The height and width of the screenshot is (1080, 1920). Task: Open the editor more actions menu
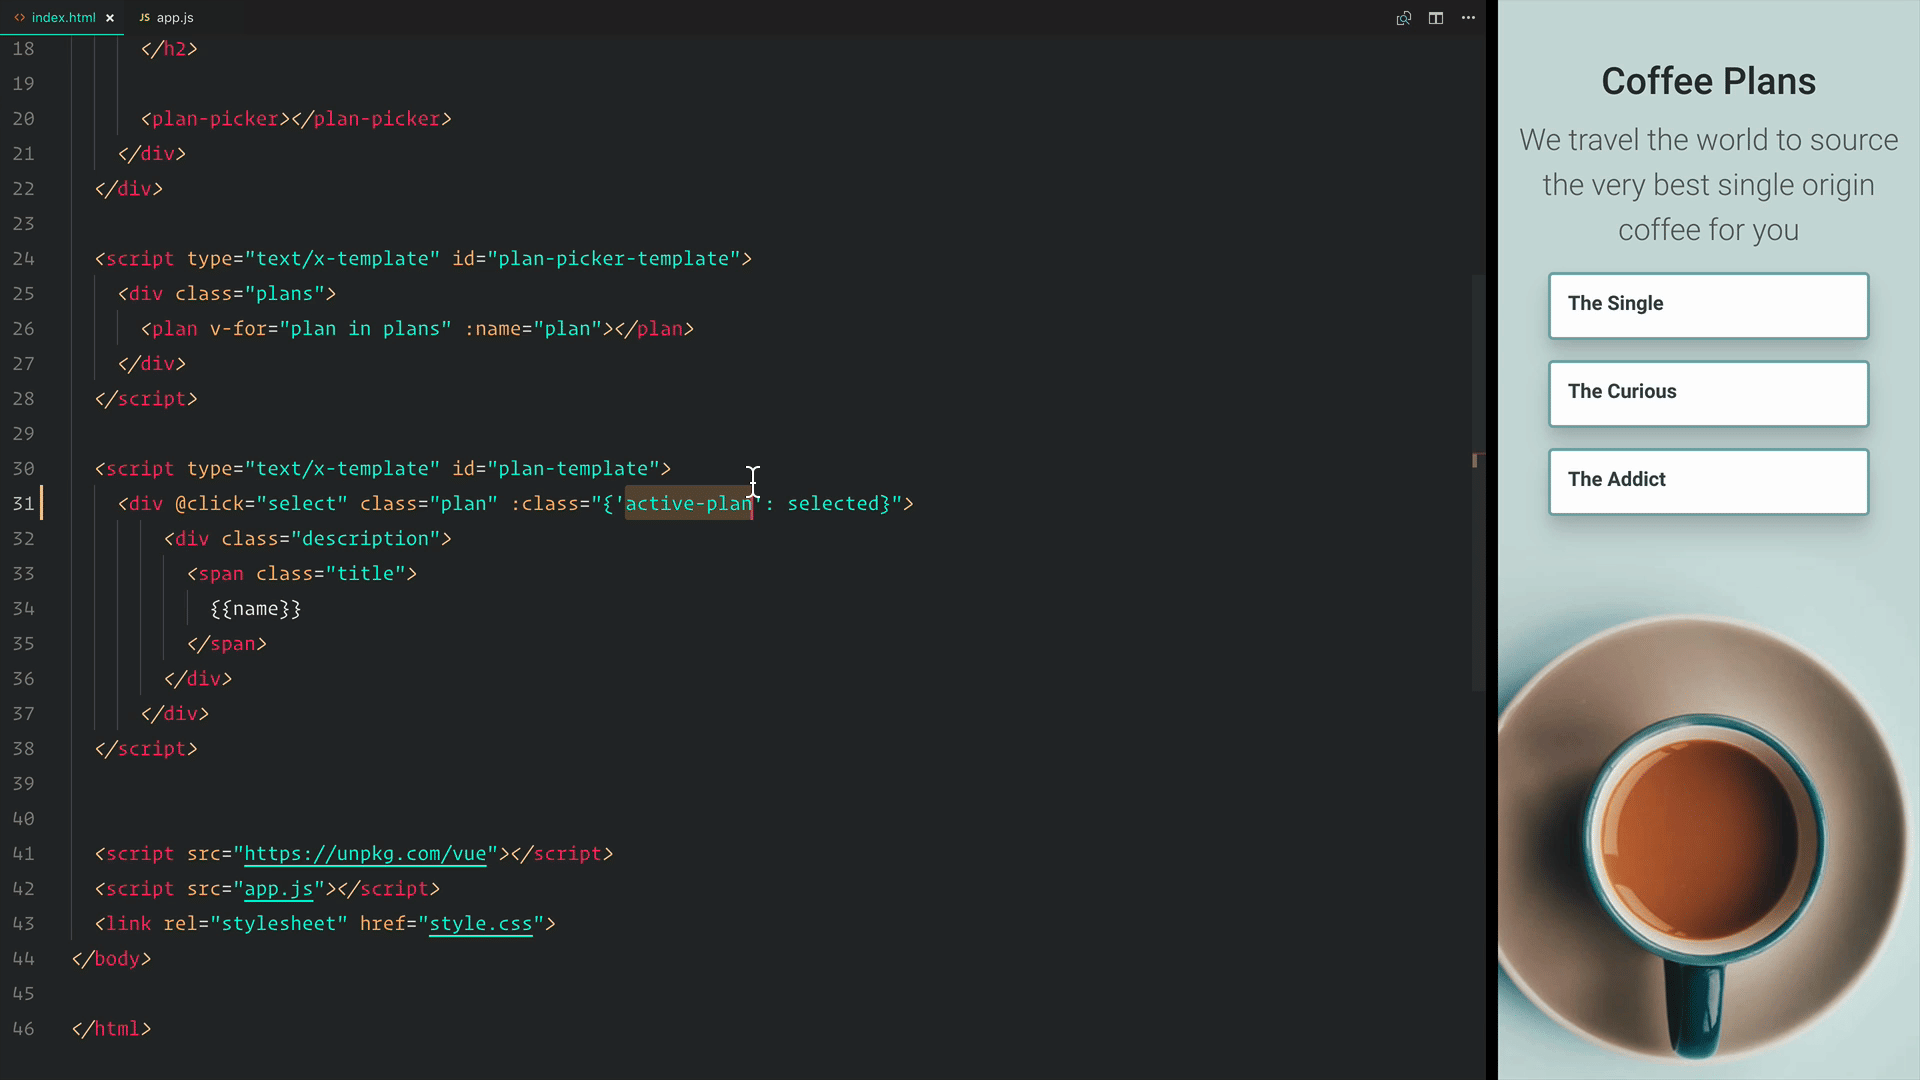pos(1468,18)
